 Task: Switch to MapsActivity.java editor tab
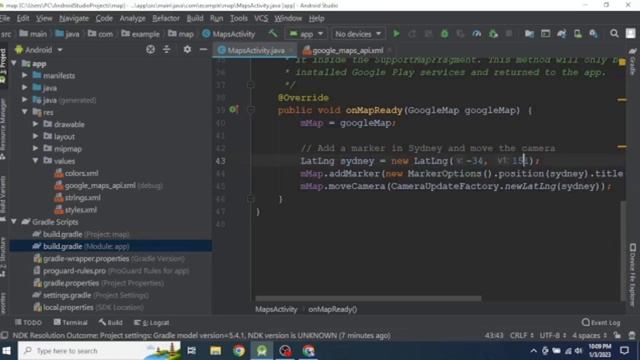(256, 50)
